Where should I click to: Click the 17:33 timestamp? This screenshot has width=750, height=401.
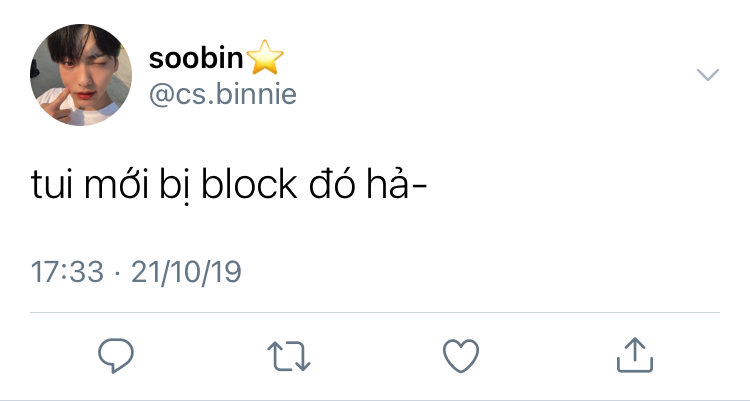point(67,272)
